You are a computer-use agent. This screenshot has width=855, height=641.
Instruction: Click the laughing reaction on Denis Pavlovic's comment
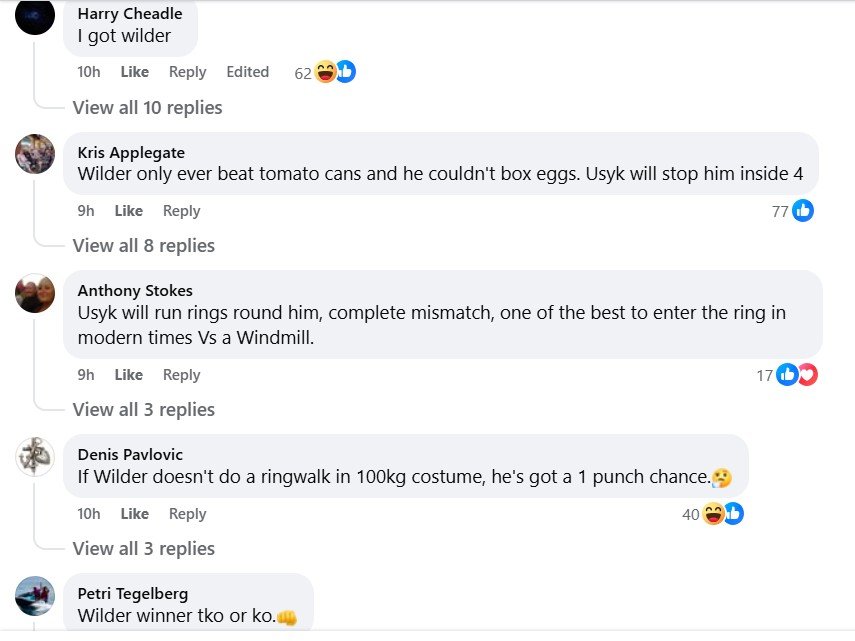tap(714, 514)
